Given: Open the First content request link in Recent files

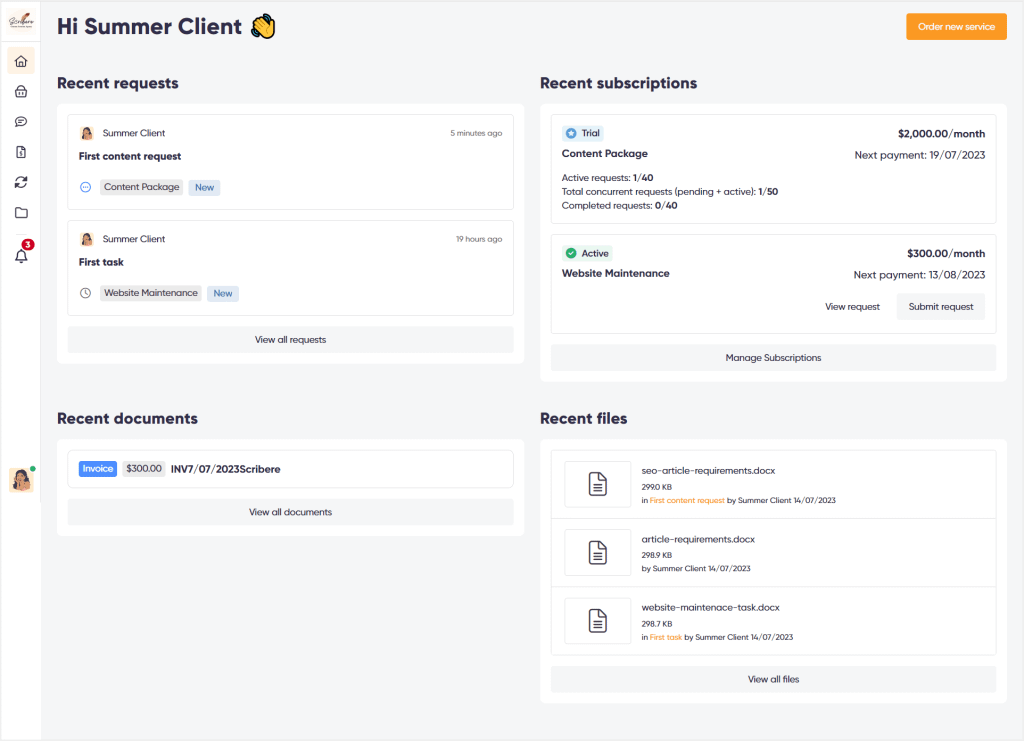Looking at the screenshot, I should [x=687, y=501].
